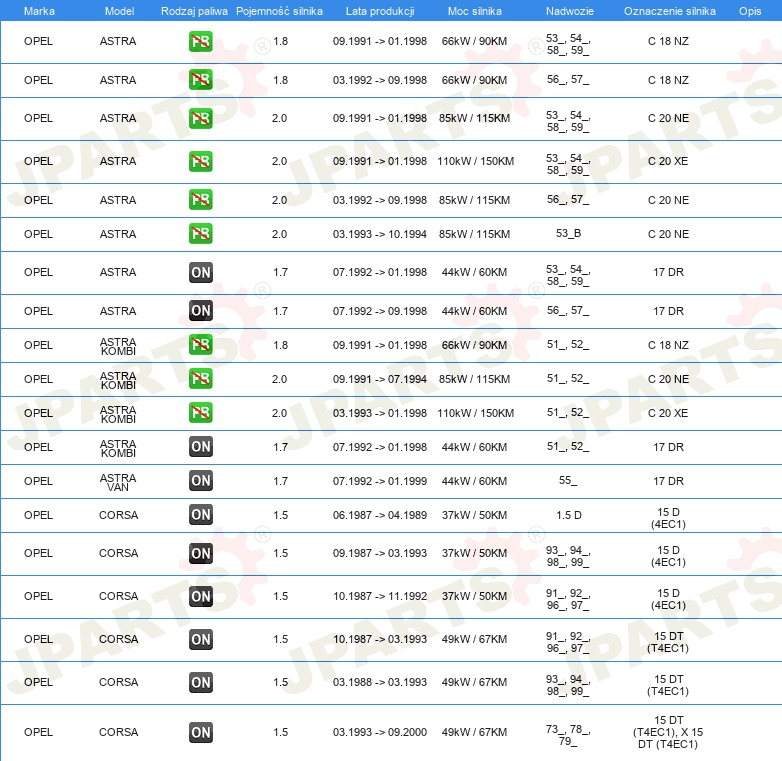The image size is (782, 761).
Task: Click the Marka column header
Action: [39, 11]
